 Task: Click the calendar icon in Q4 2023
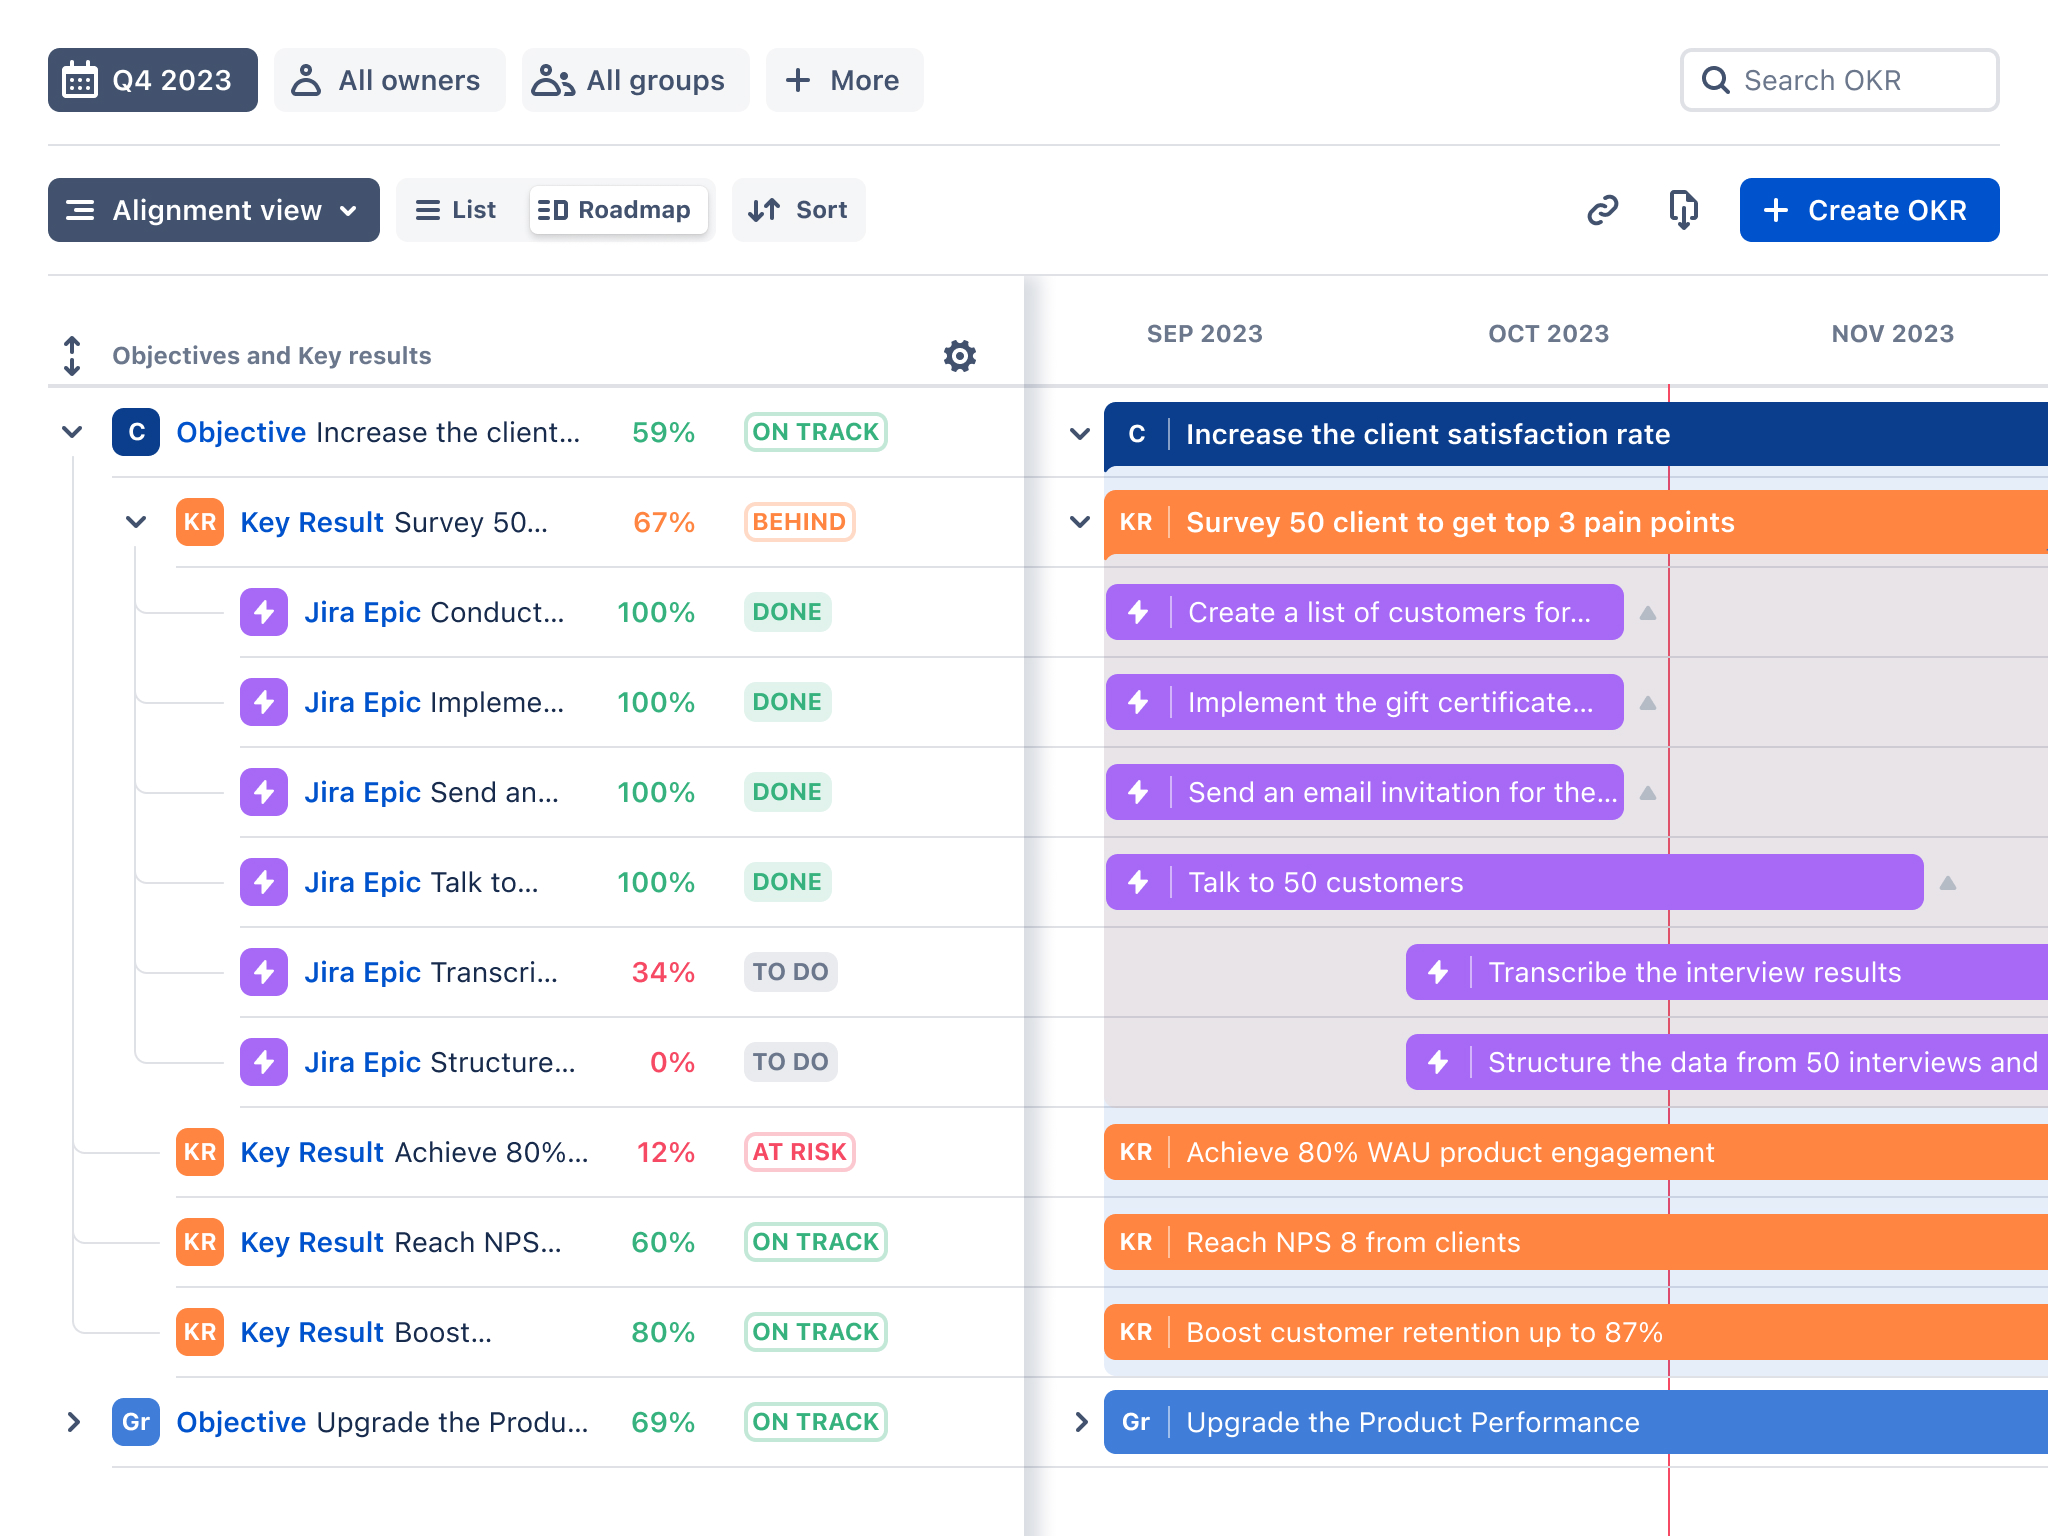(x=80, y=80)
